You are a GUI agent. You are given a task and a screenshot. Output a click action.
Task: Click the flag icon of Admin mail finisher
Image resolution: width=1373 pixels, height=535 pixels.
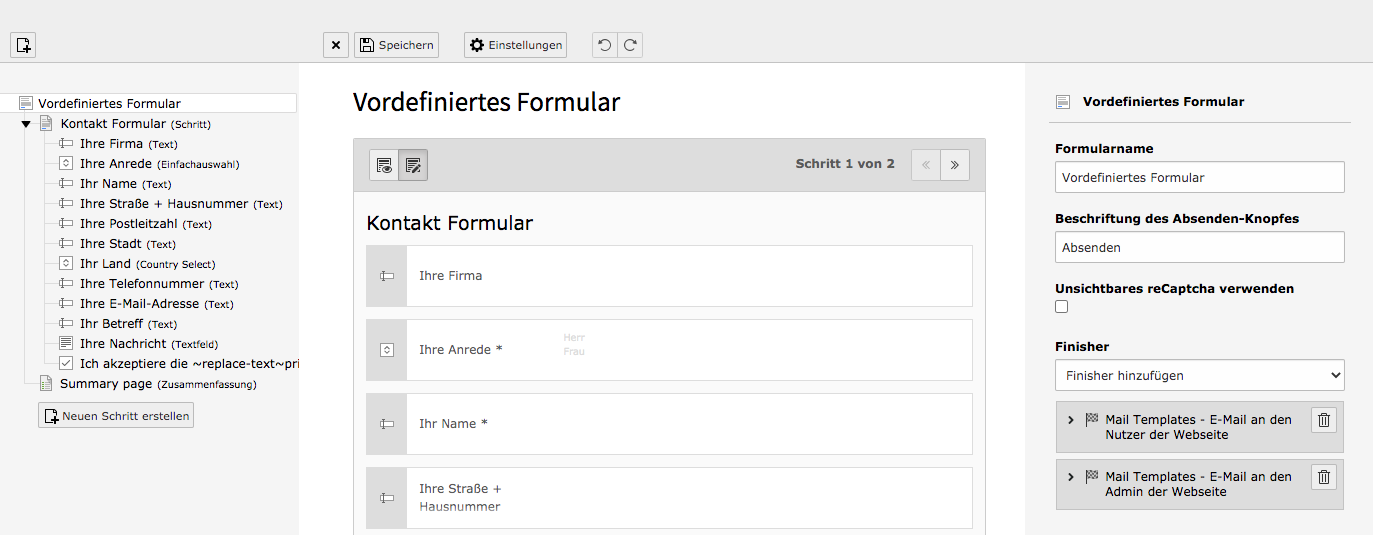click(x=1091, y=477)
